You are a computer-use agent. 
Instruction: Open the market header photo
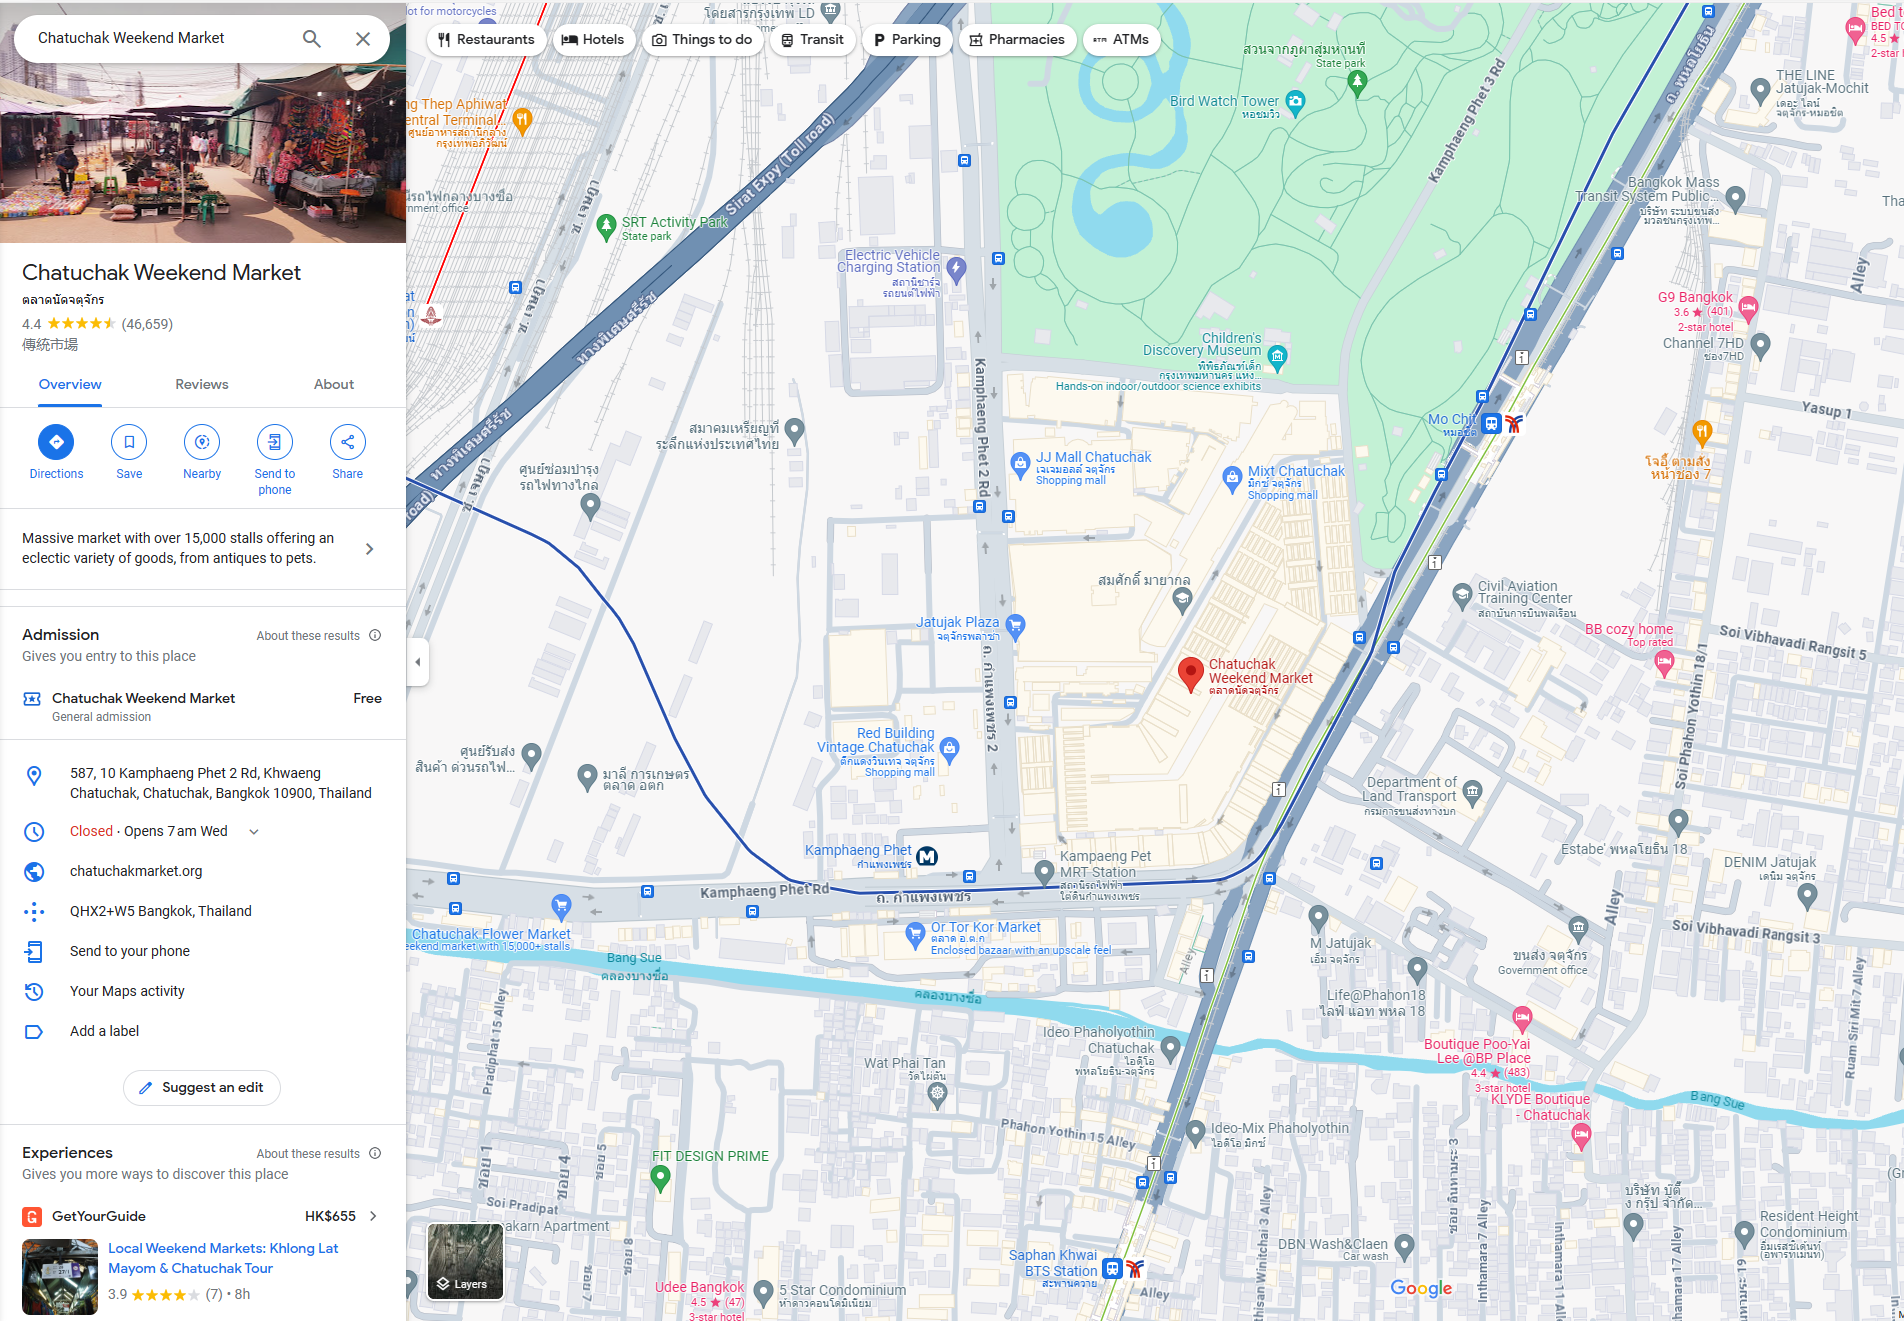[203, 150]
